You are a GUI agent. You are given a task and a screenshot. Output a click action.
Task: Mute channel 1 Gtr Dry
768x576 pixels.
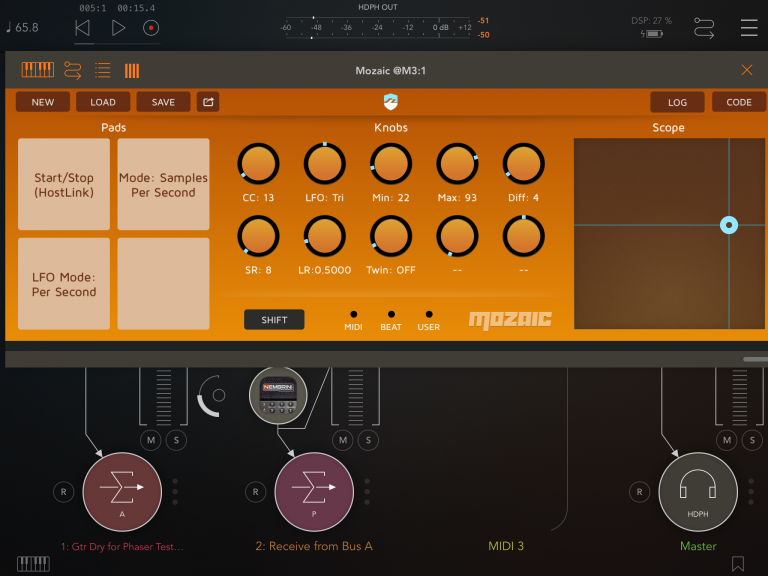[151, 440]
